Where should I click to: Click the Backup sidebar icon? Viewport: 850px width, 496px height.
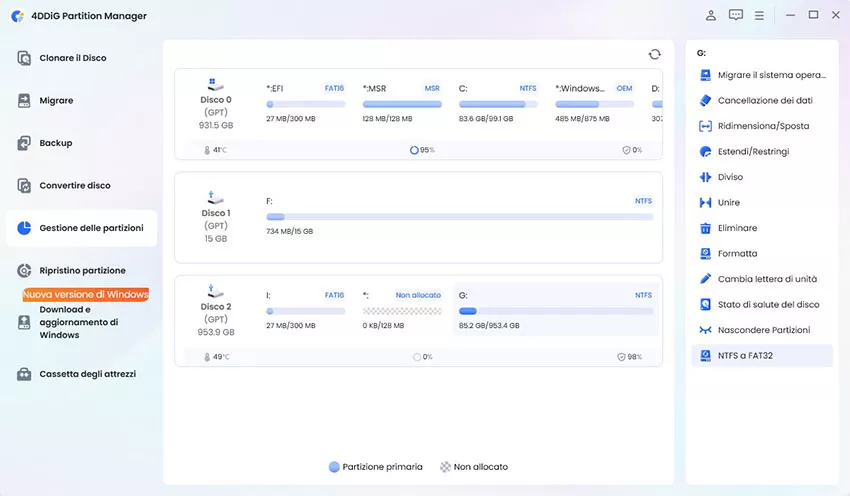tap(24, 143)
